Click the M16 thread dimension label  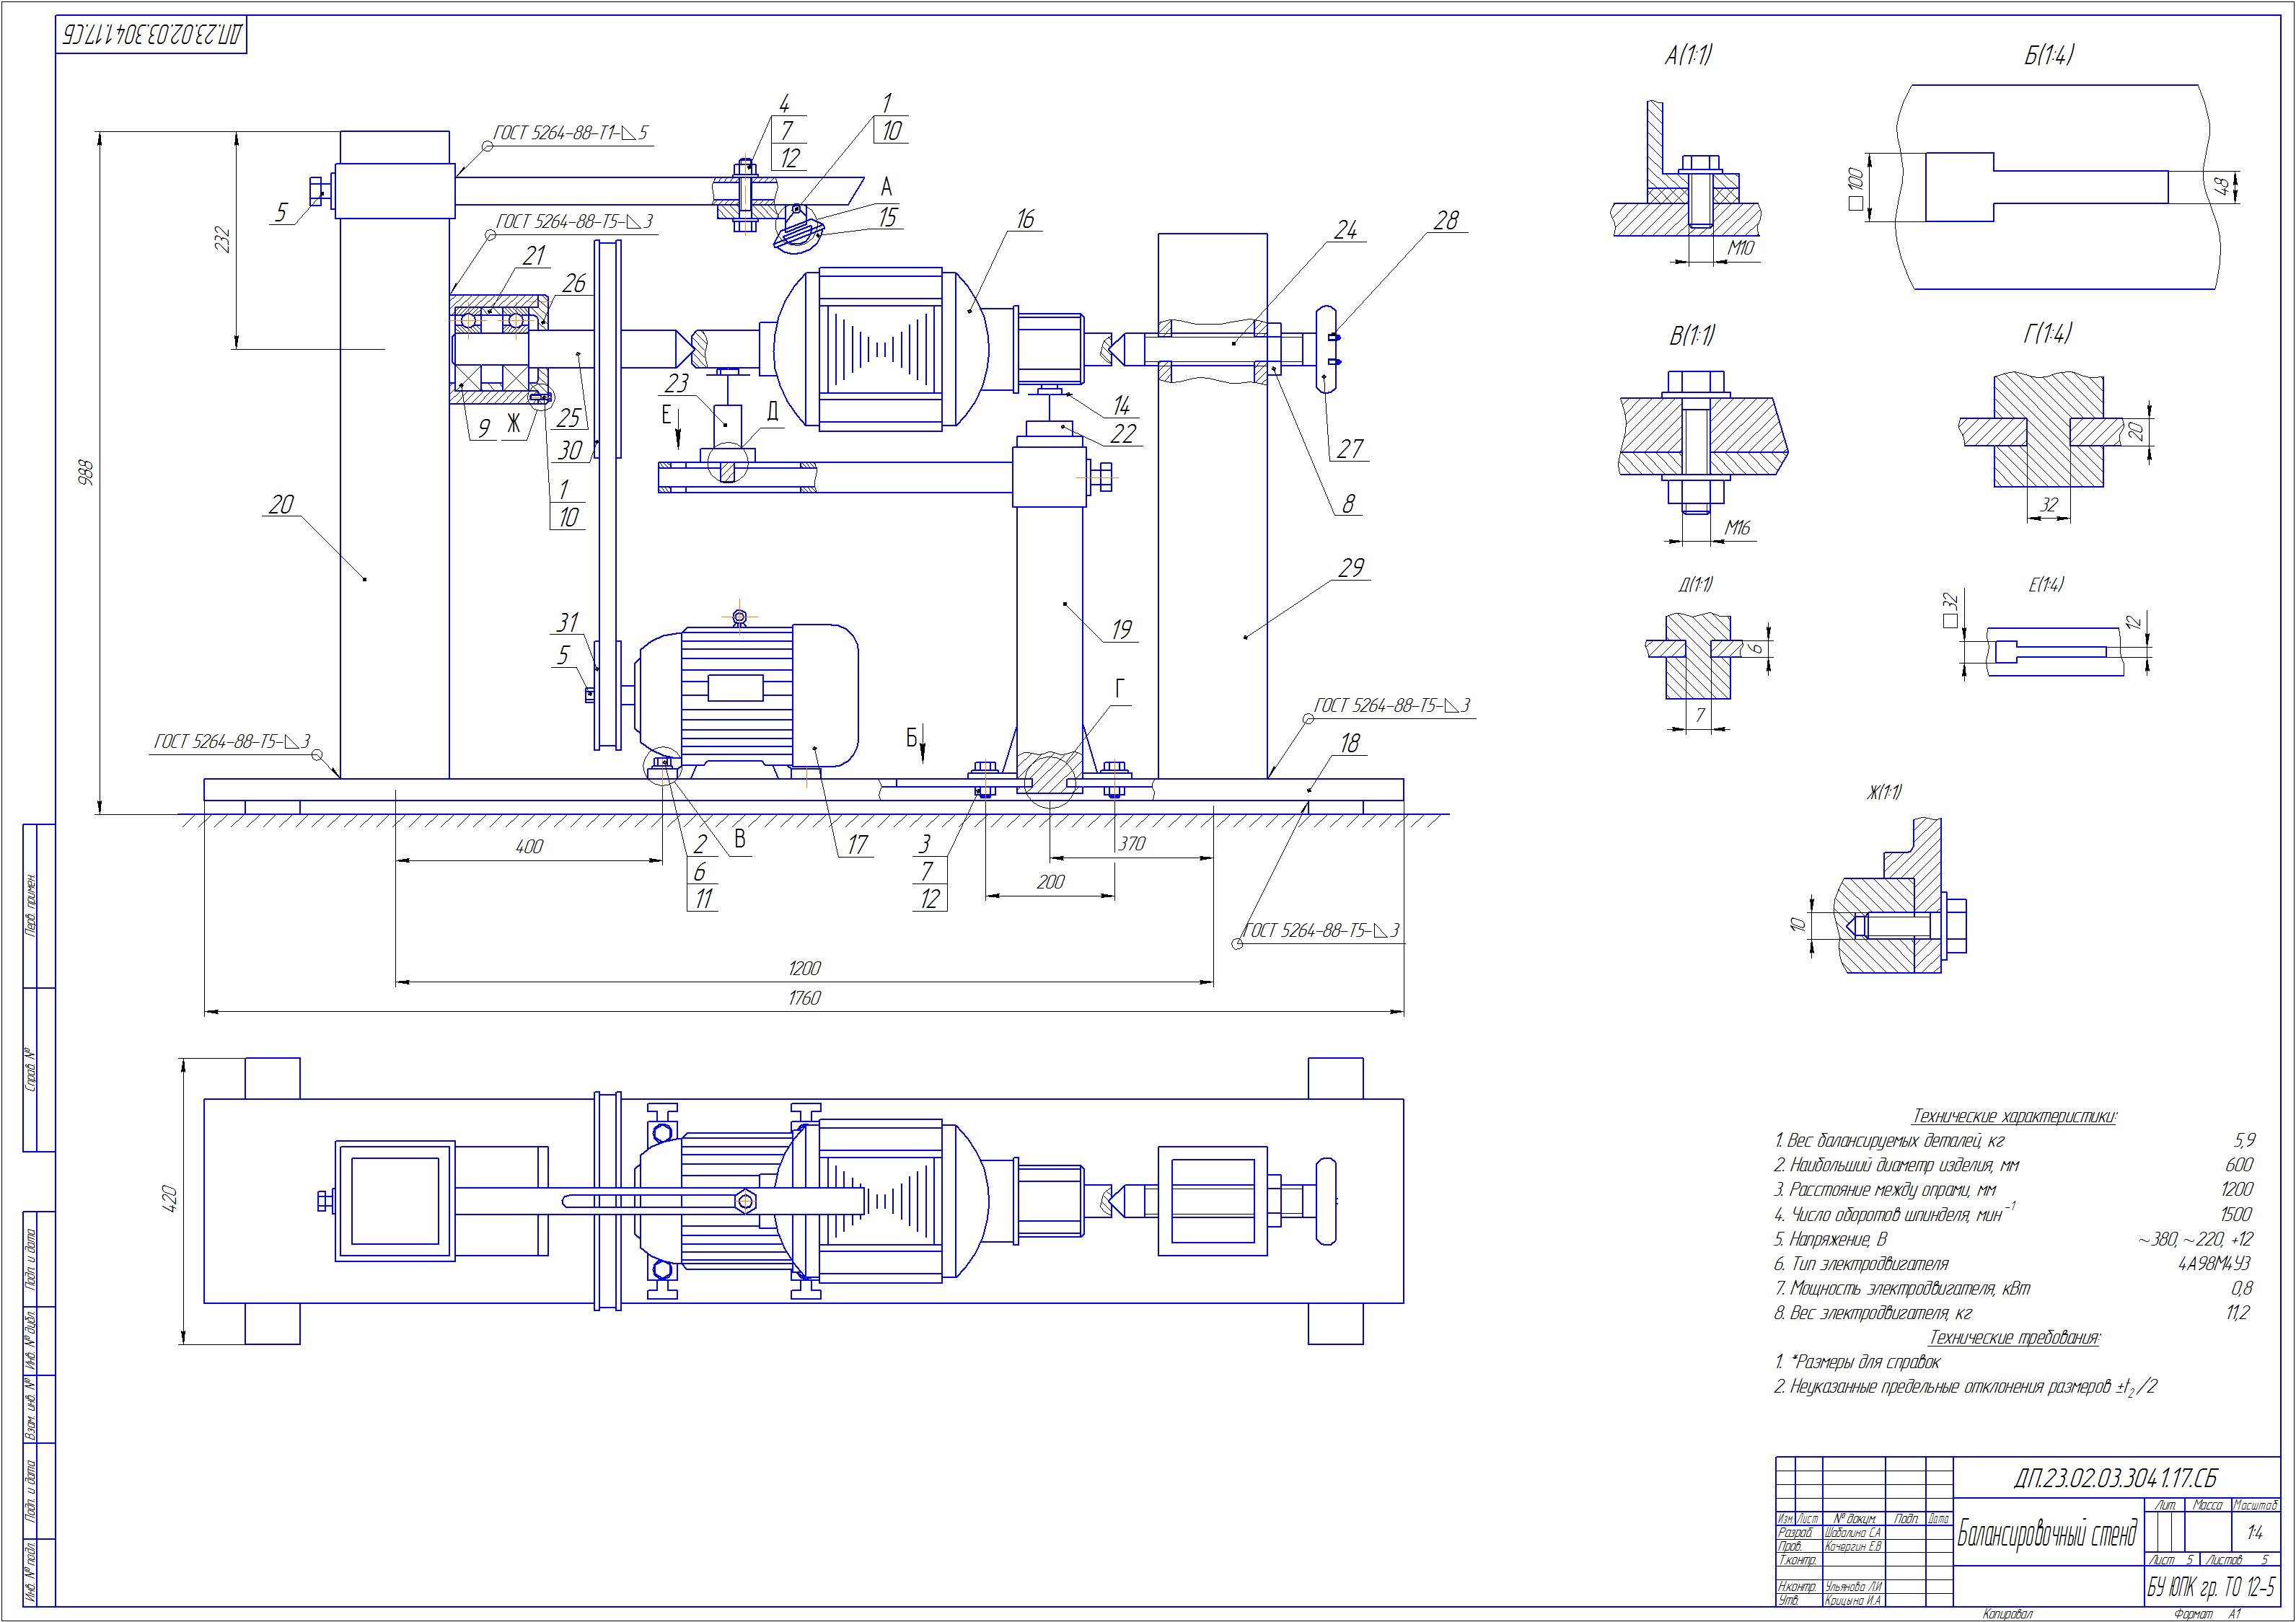pyautogui.click(x=1738, y=529)
